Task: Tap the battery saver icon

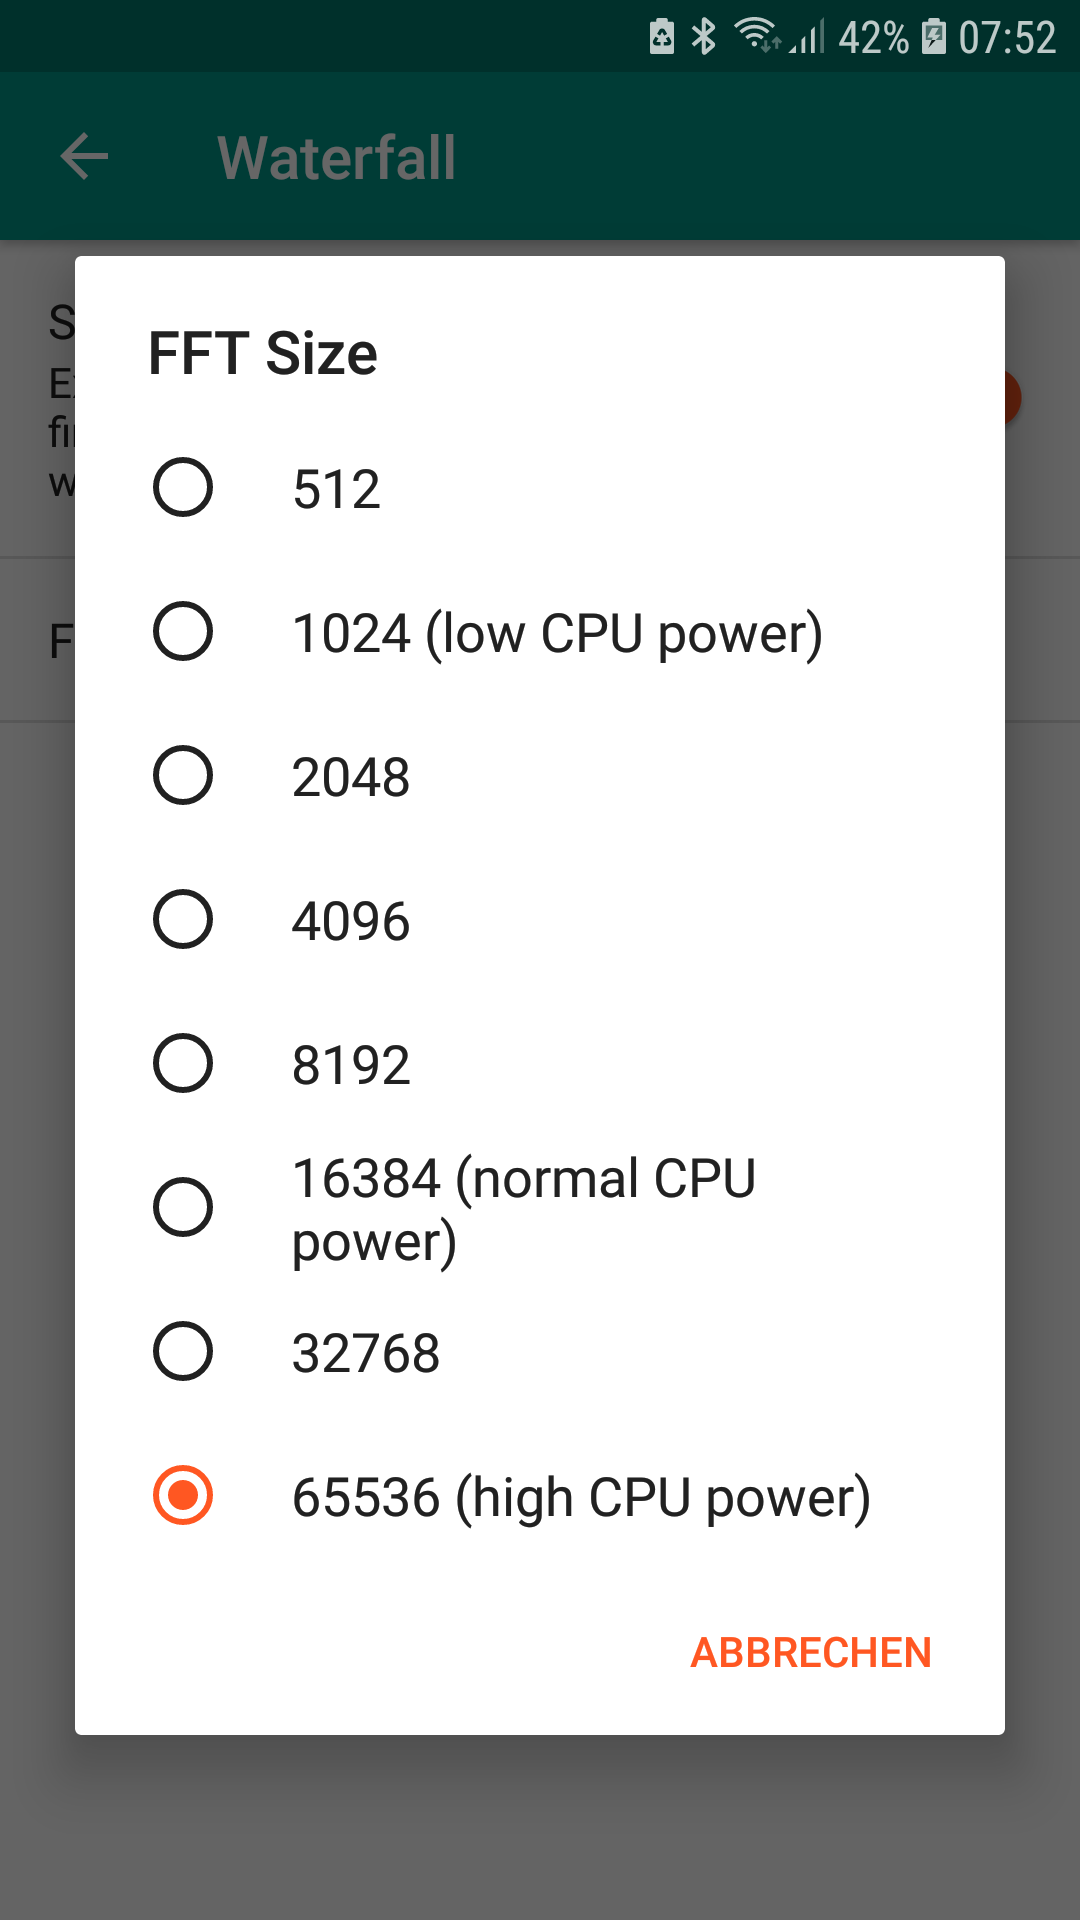Action: pyautogui.click(x=661, y=37)
